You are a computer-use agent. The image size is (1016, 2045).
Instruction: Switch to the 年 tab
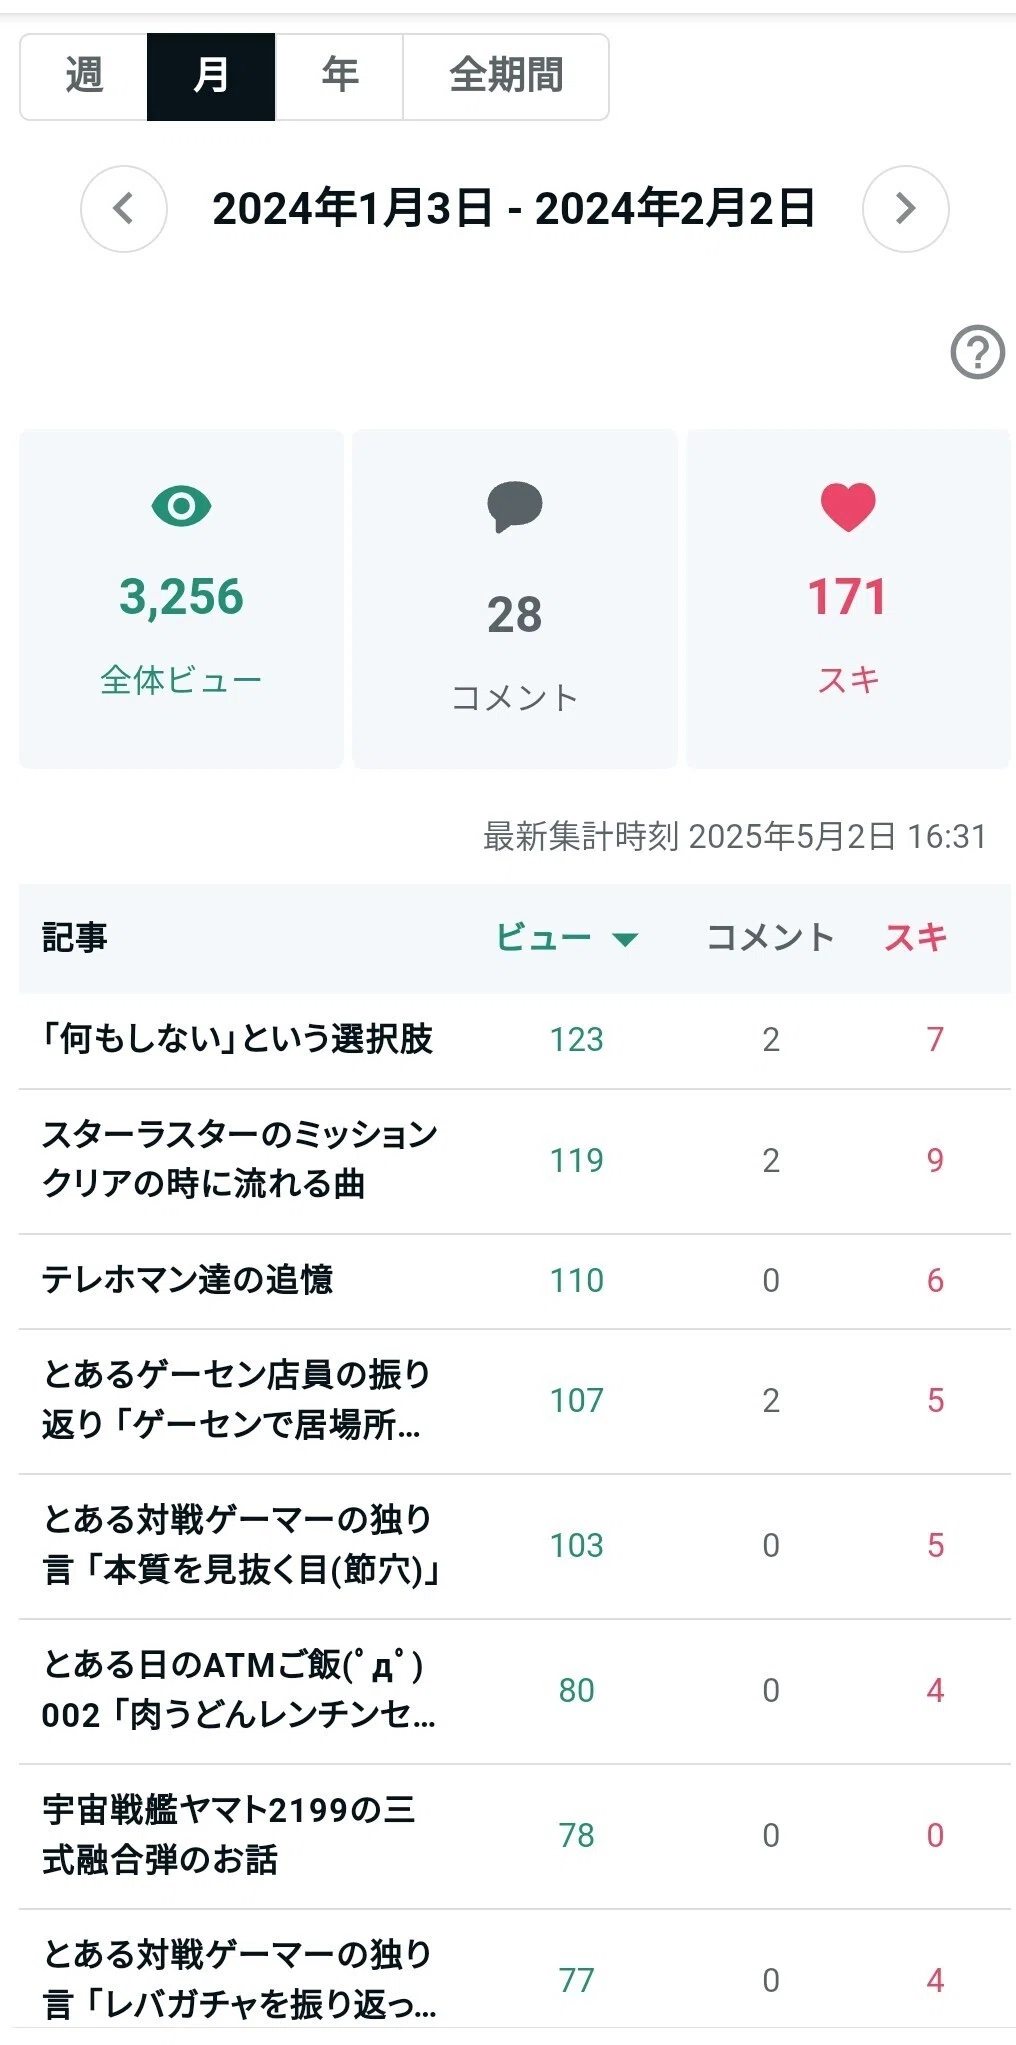pos(339,77)
